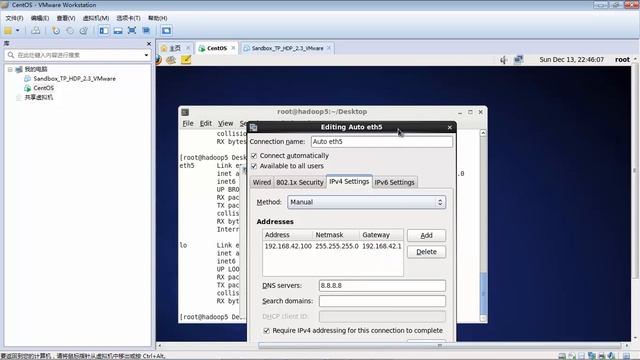
Task: Click the Address column header
Action: [x=288, y=235]
